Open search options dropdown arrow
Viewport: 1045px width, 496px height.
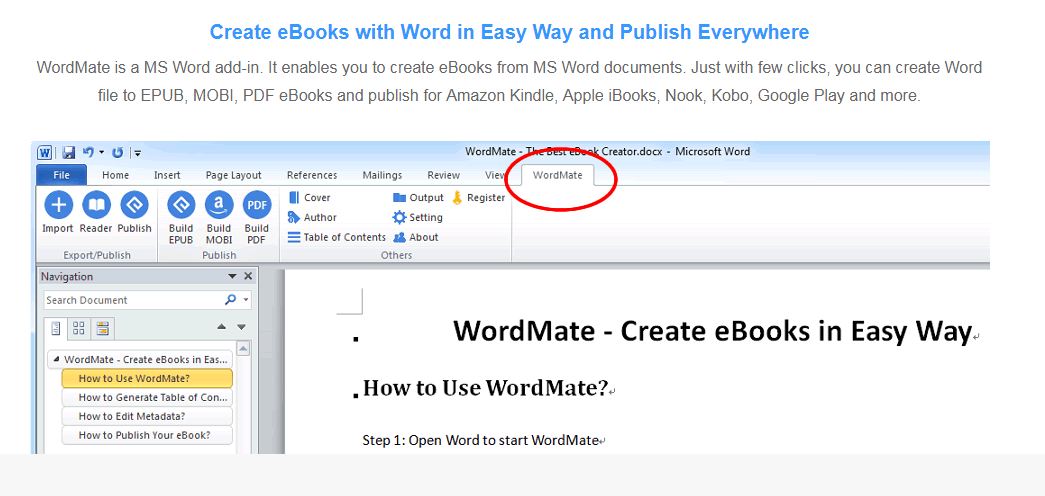[x=246, y=300]
